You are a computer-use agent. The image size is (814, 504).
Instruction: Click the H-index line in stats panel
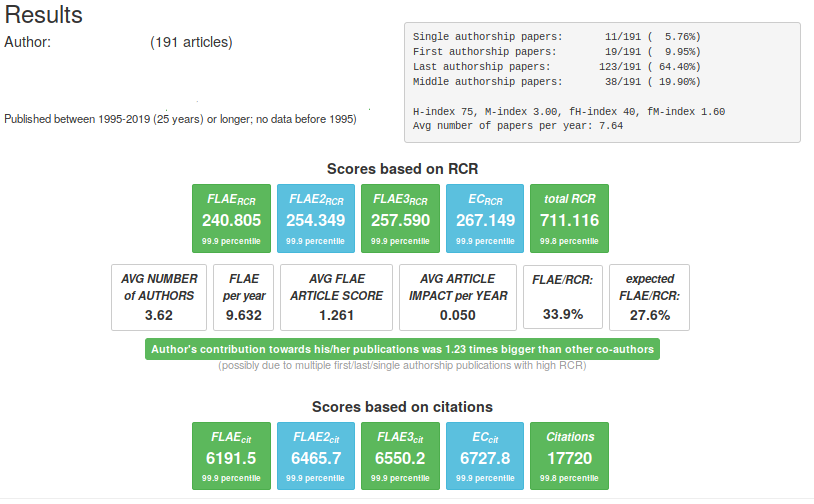[568, 112]
